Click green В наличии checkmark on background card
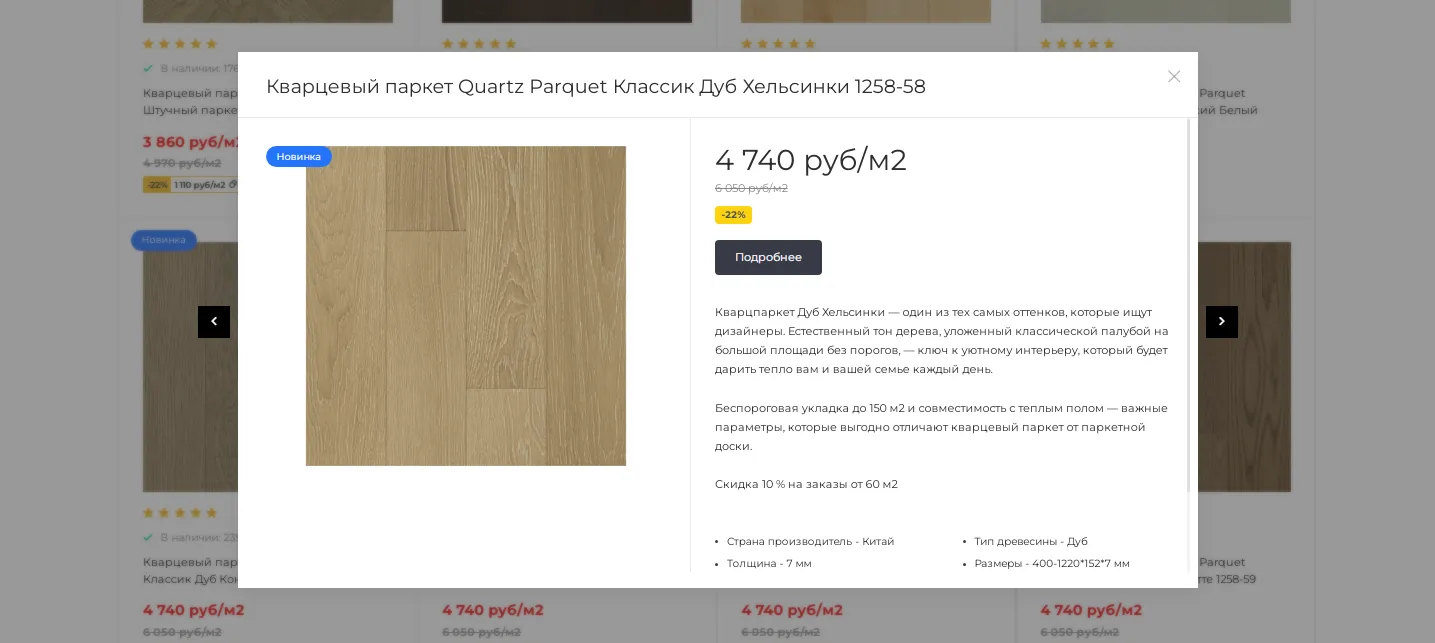This screenshot has width=1435, height=643. coord(148,68)
